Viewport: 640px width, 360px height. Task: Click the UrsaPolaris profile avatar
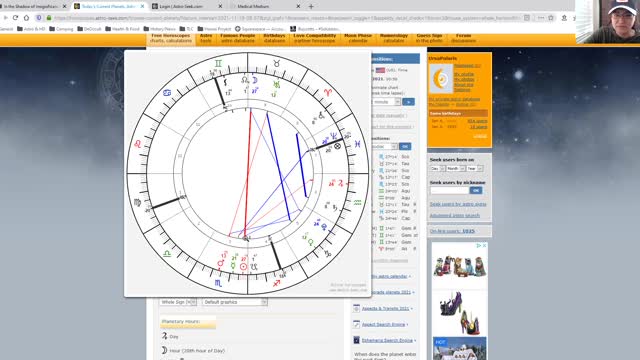440,78
